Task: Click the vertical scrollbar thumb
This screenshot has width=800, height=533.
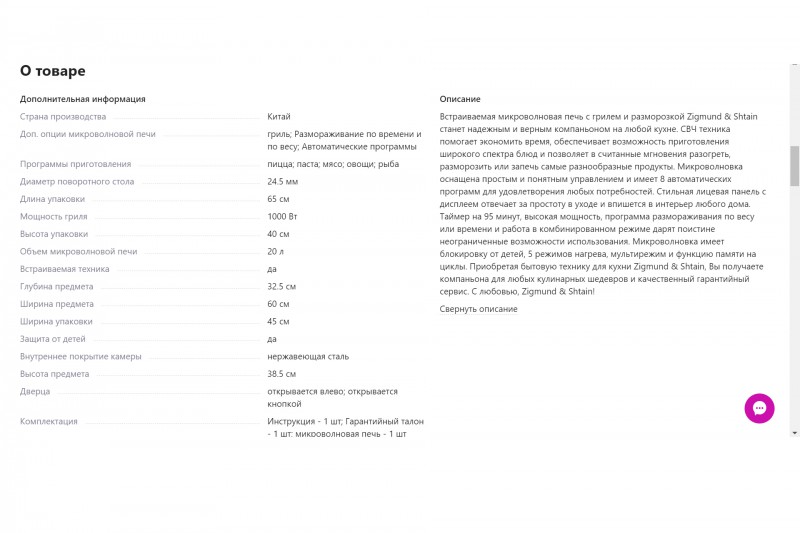Action: (795, 166)
